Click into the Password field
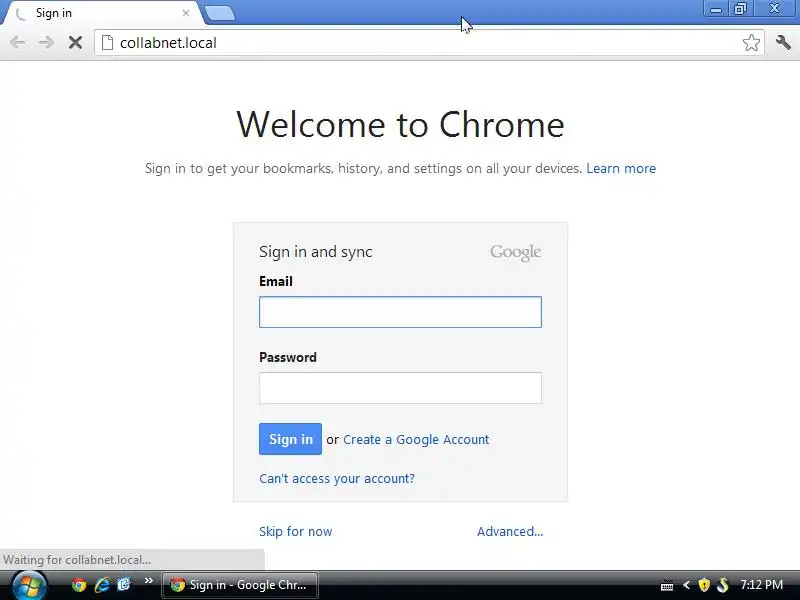 400,388
